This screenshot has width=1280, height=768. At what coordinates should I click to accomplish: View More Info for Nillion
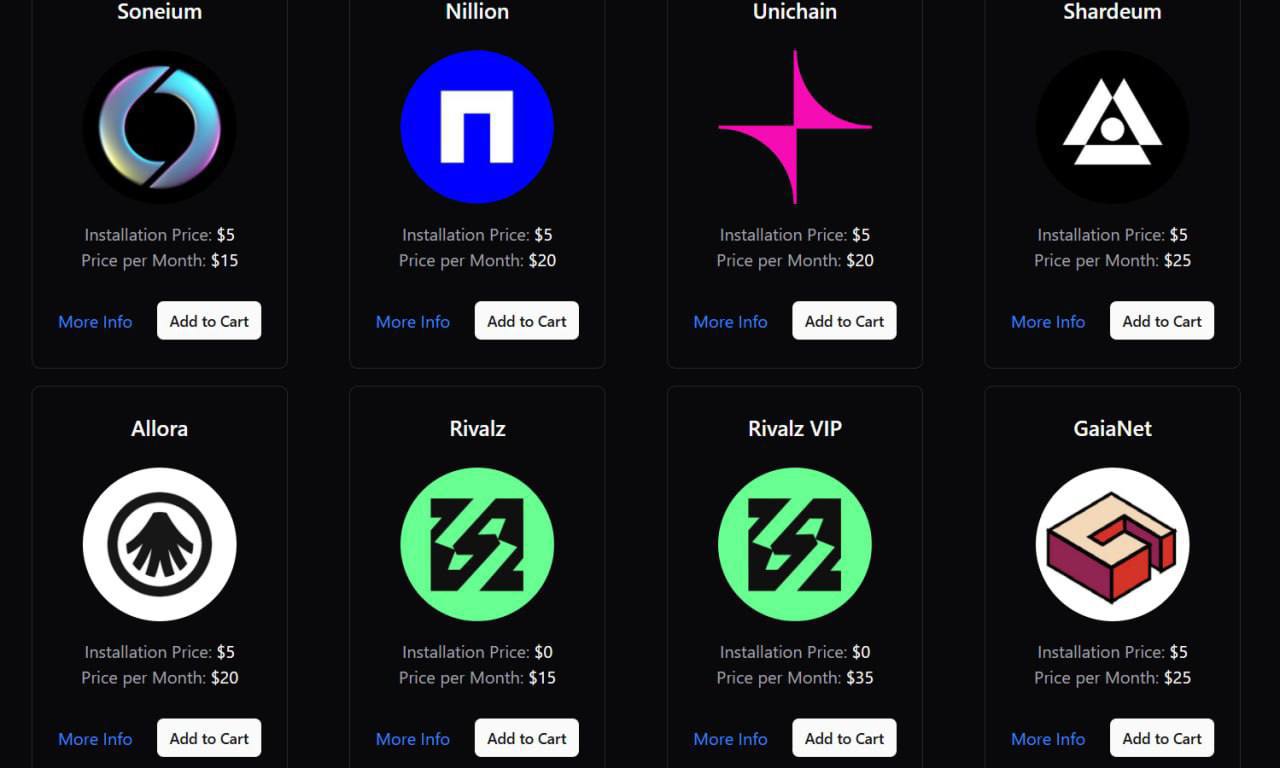pos(413,322)
